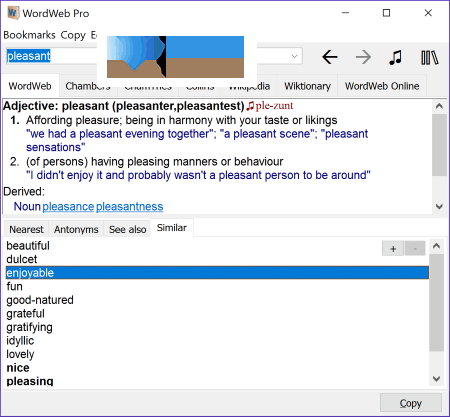This screenshot has width=450, height=417.
Task: Click the ple-zunt pronunciation text
Action: click(274, 106)
